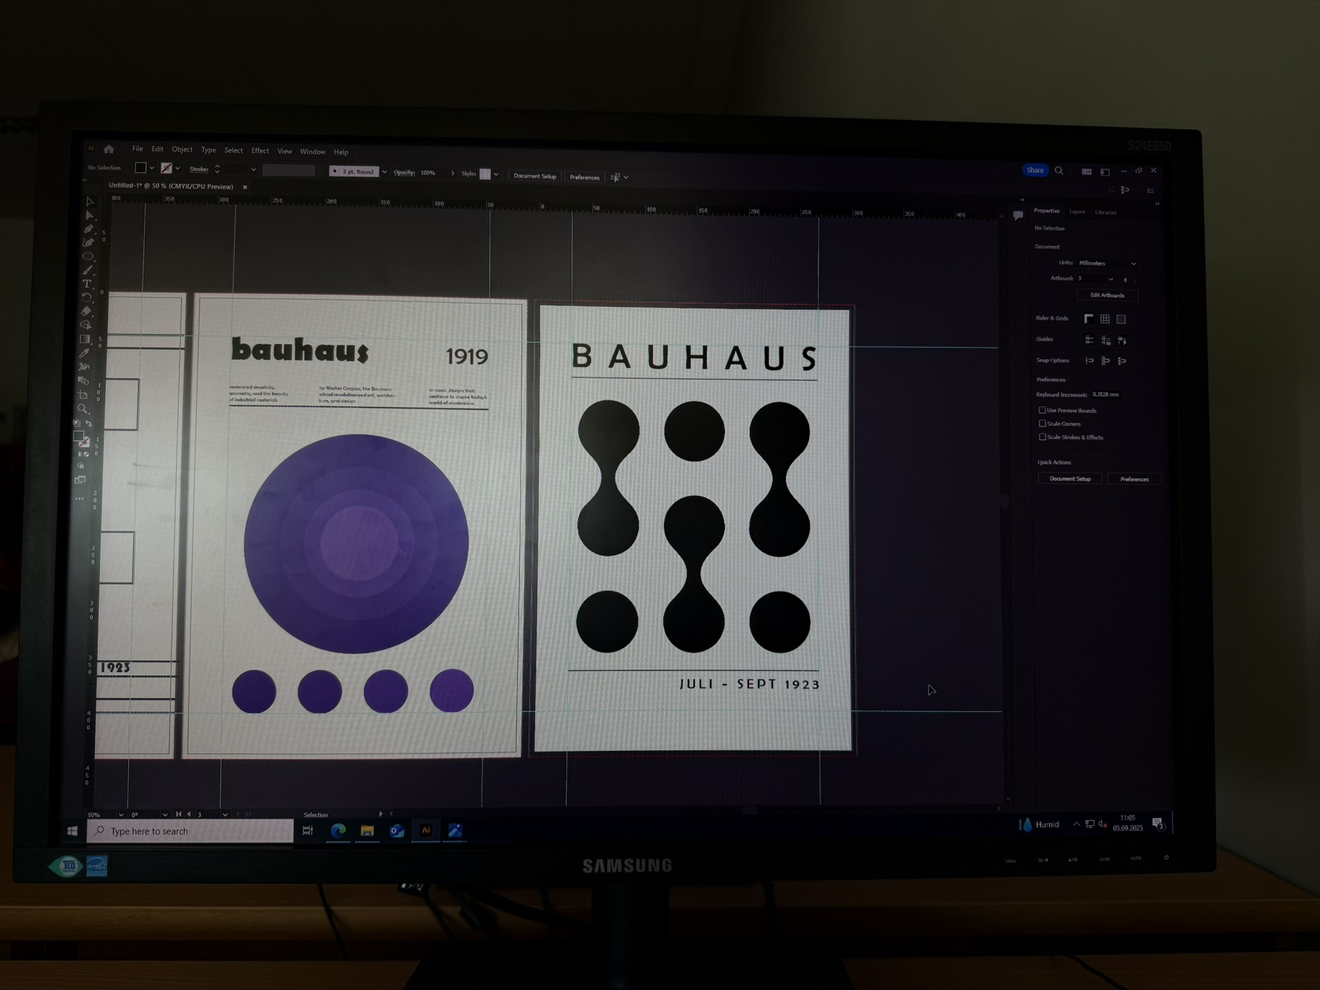
Task: Select the Eraser tool
Action: [86, 311]
